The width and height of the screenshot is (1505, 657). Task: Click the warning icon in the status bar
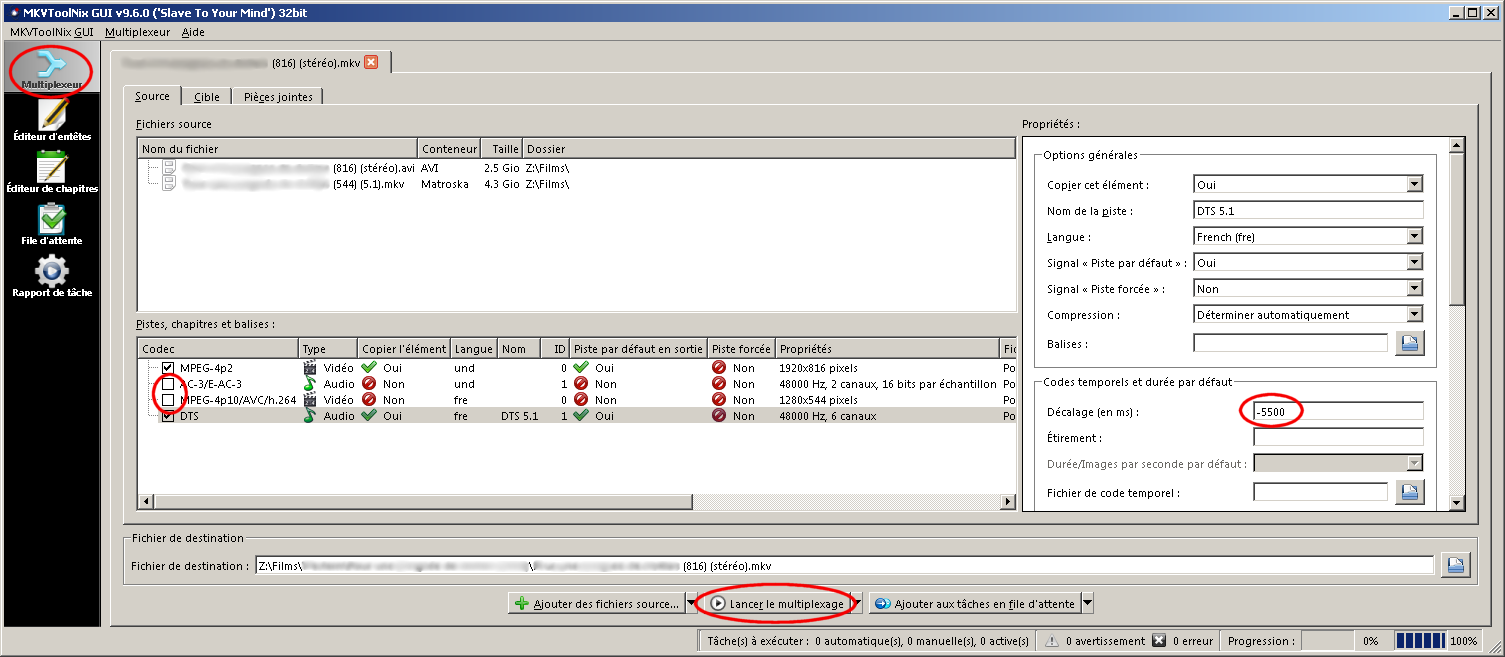1052,641
